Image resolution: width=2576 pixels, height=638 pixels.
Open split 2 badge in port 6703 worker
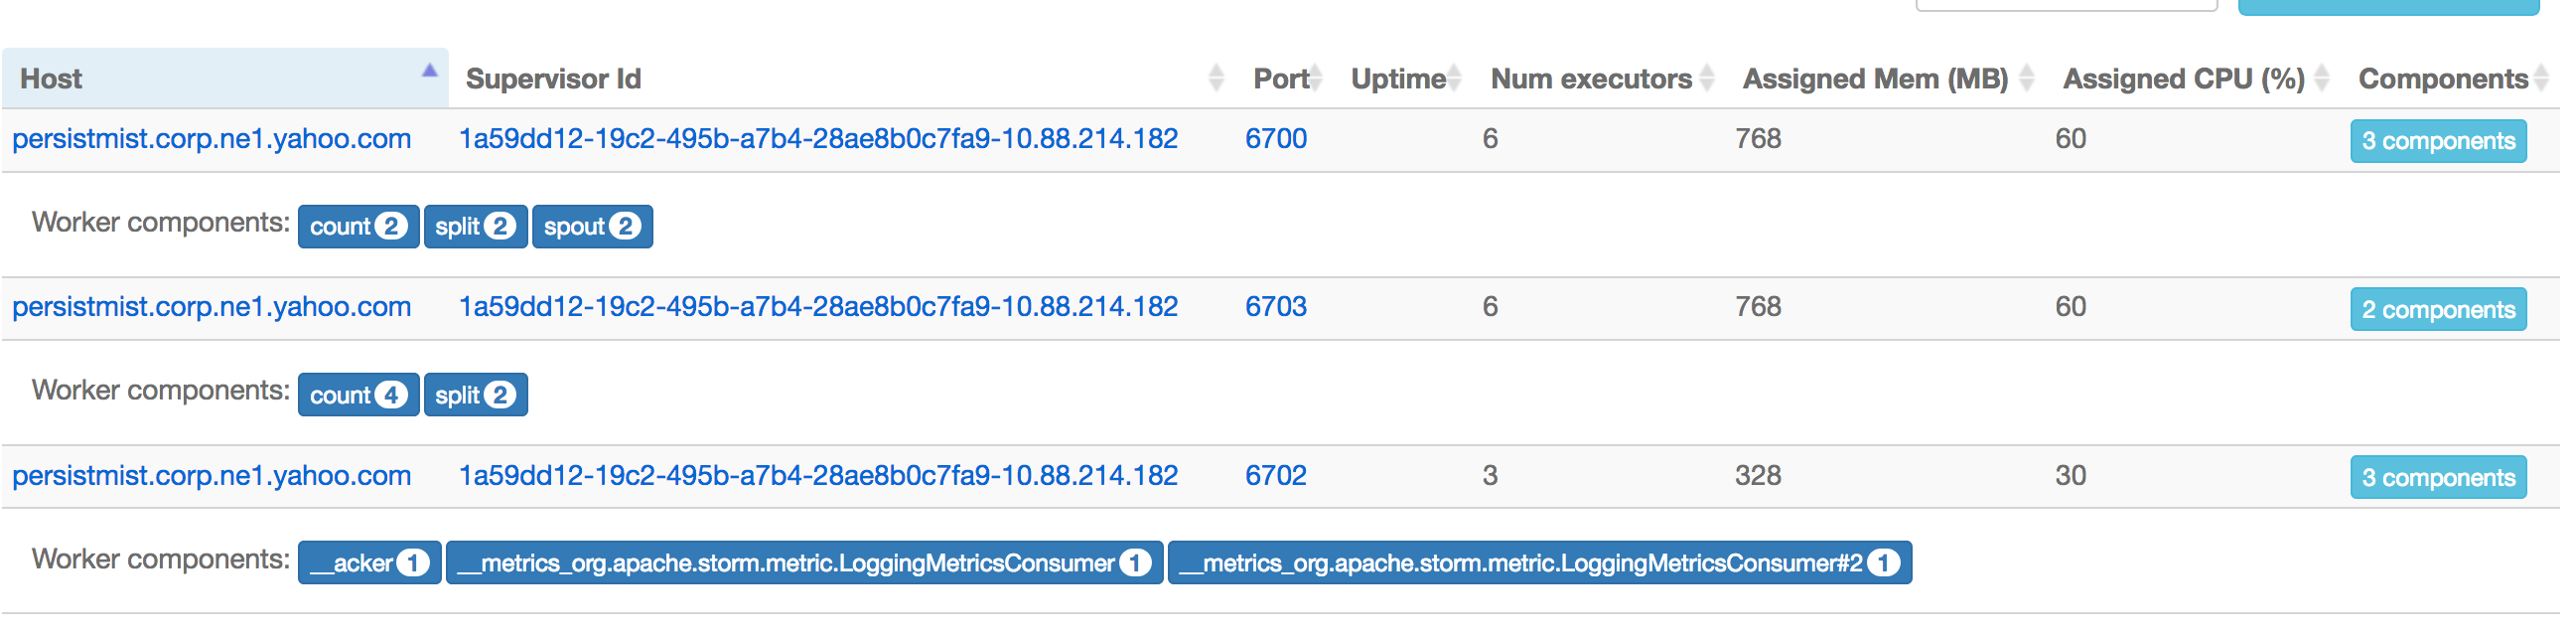(x=475, y=396)
